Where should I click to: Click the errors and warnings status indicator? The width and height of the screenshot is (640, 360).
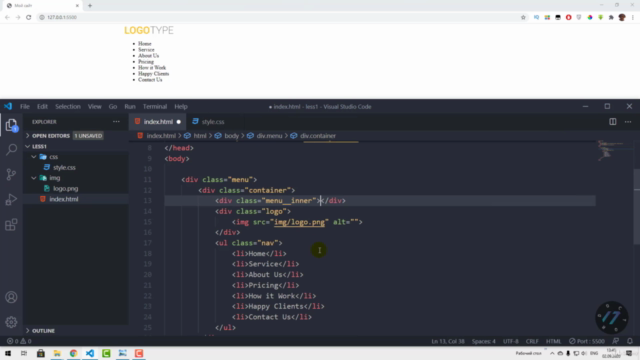point(19,341)
